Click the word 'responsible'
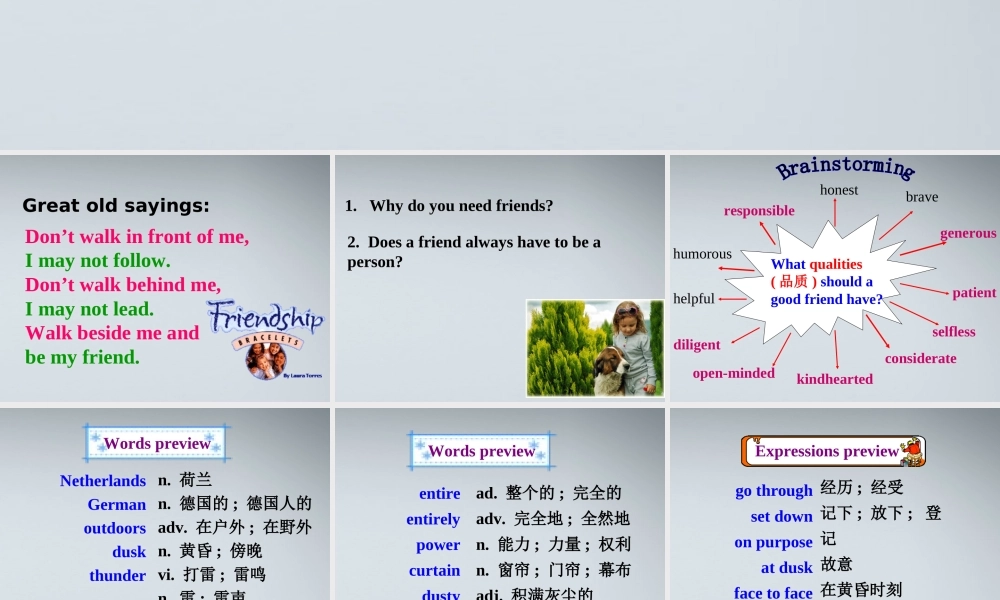The width and height of the screenshot is (1000, 600). coord(759,211)
